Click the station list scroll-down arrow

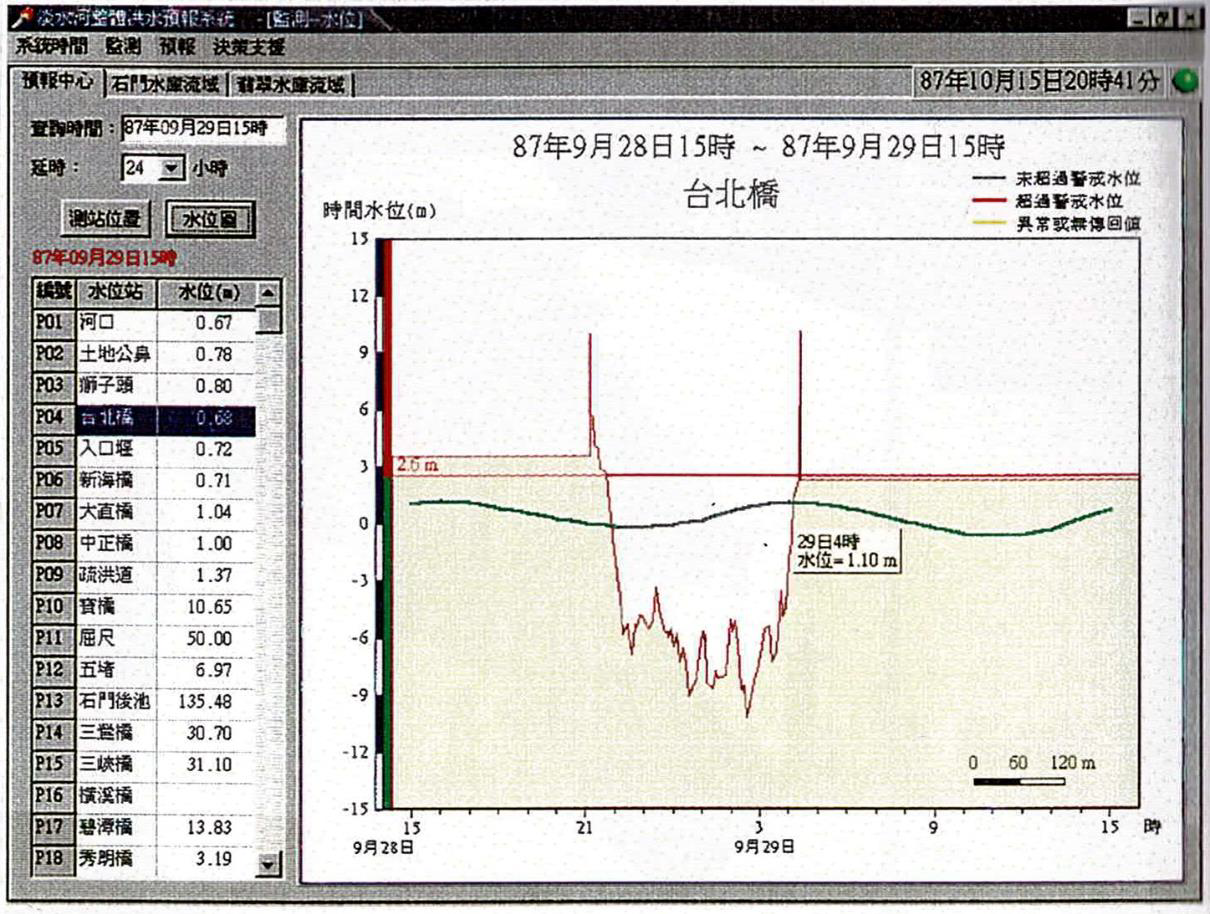(x=268, y=864)
